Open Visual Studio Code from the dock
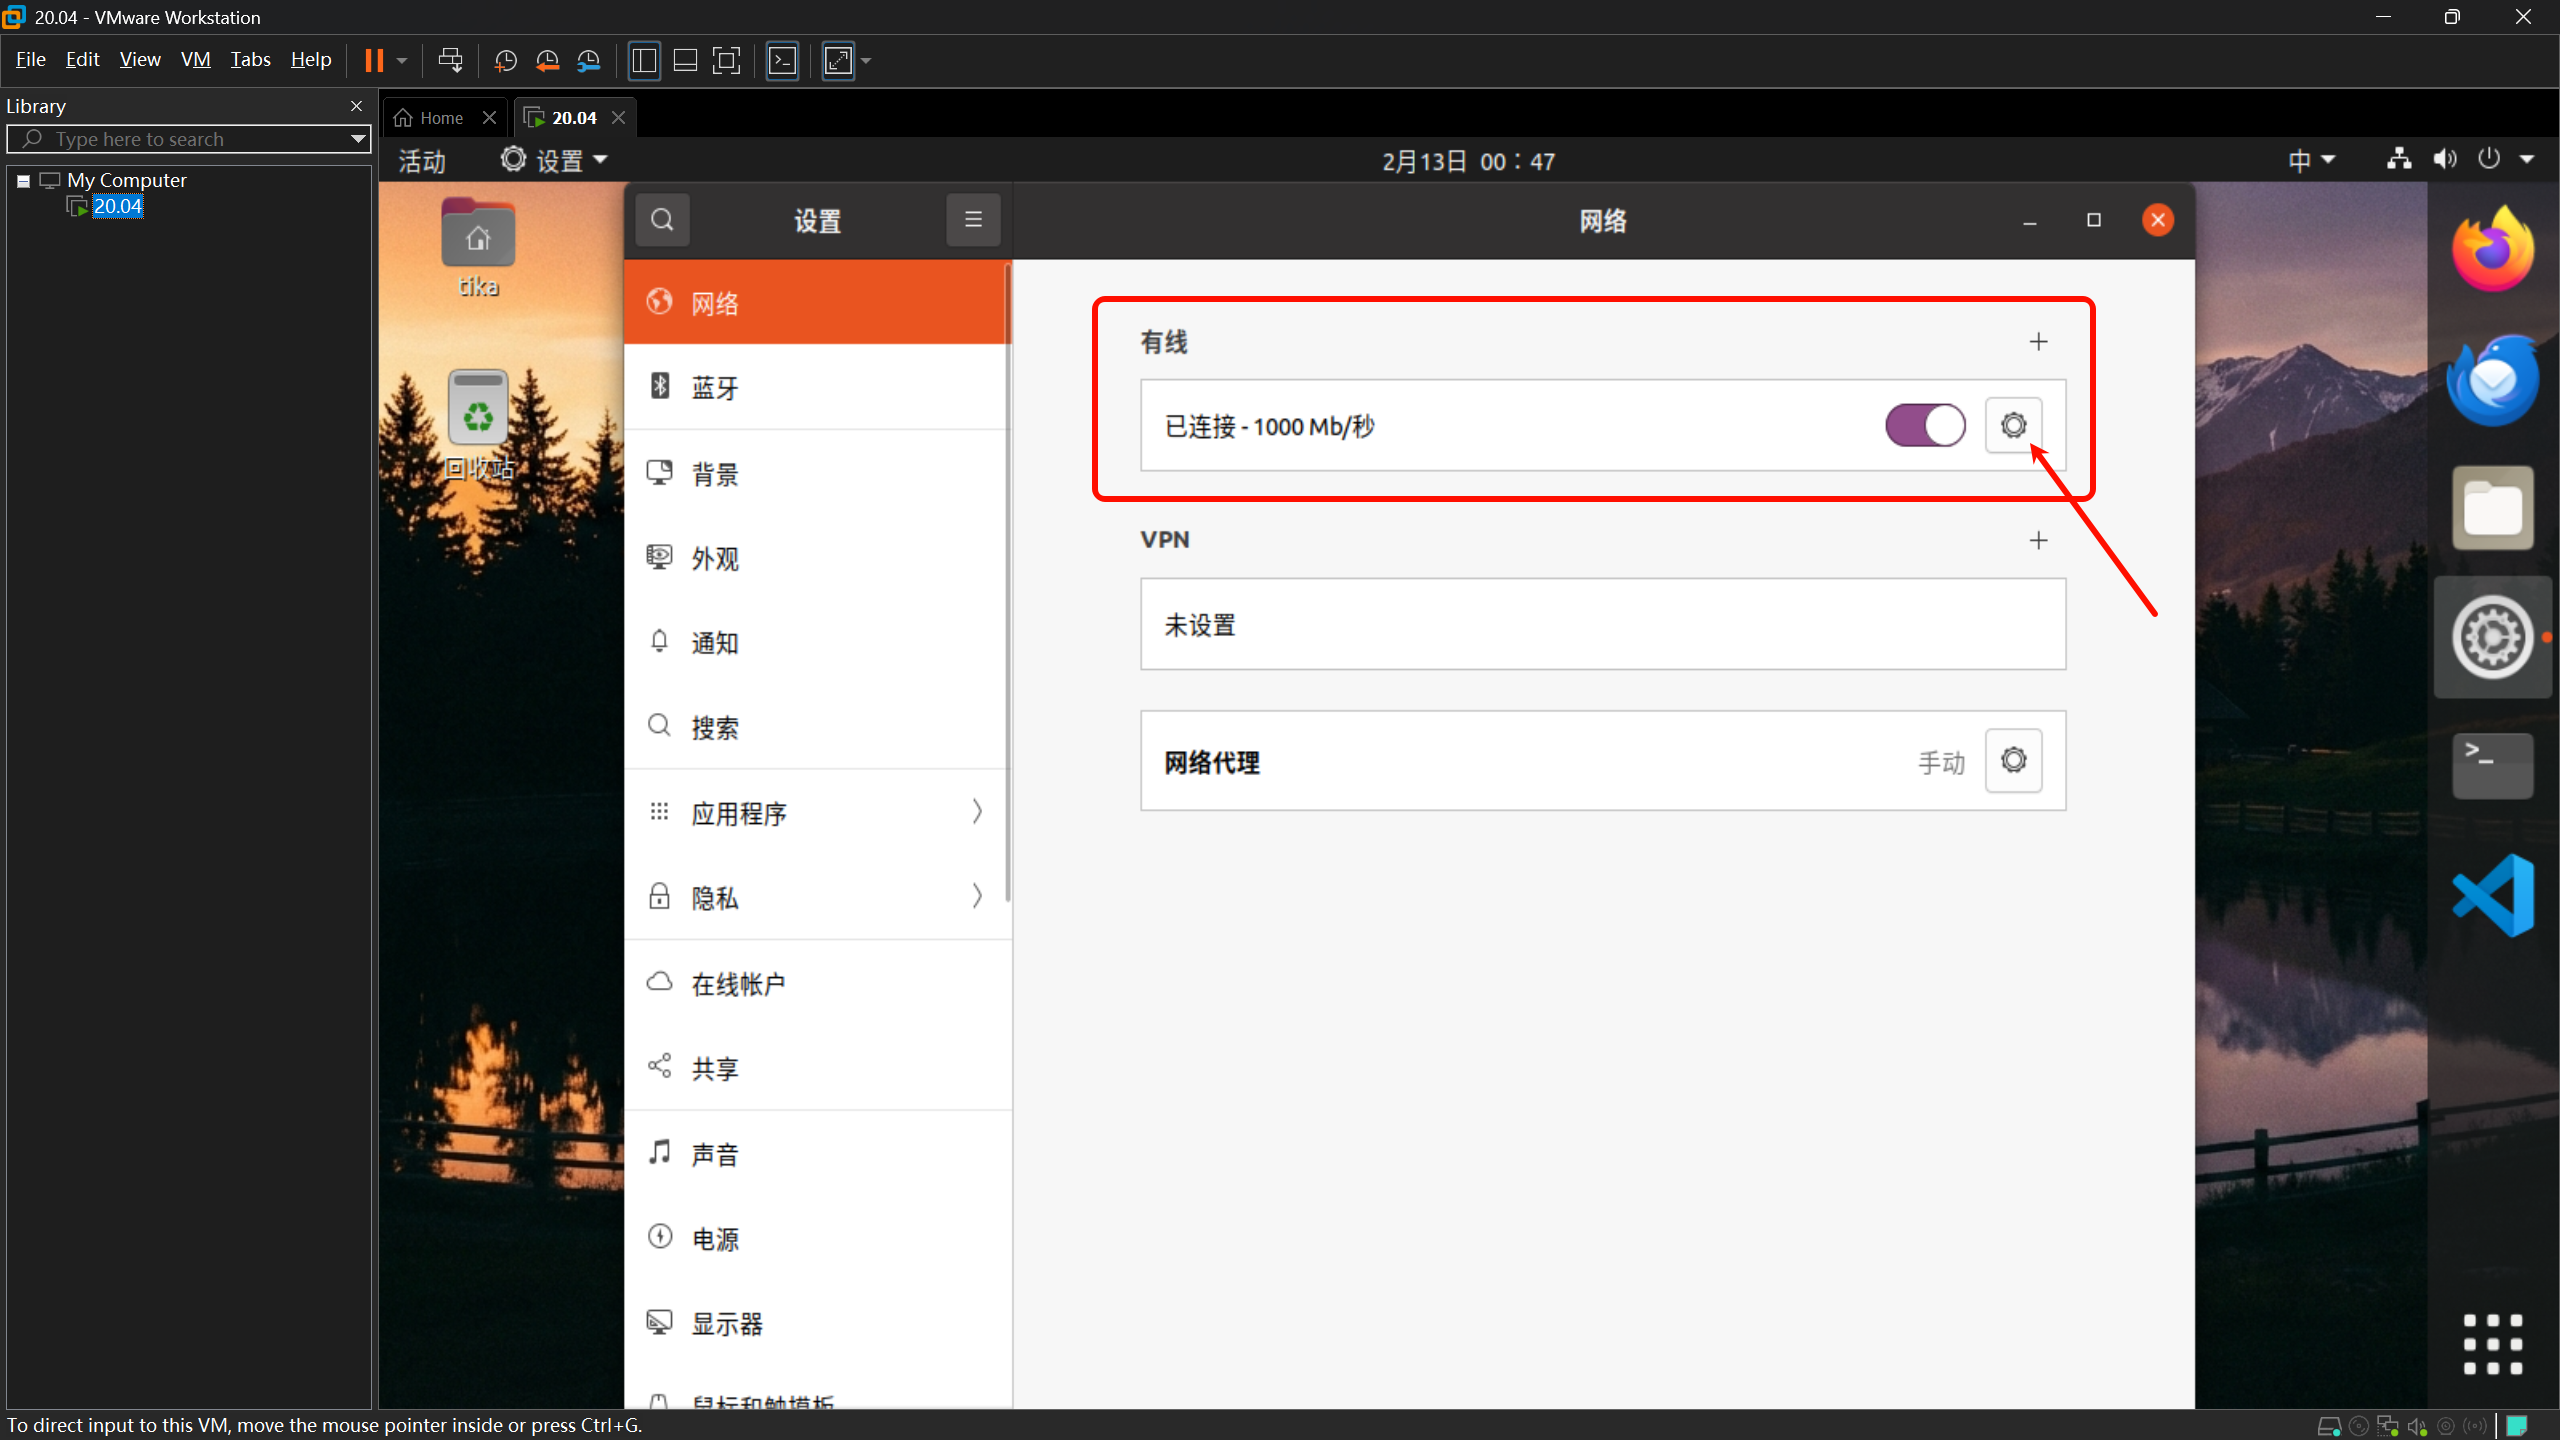The height and width of the screenshot is (1440, 2560). tap(2492, 895)
